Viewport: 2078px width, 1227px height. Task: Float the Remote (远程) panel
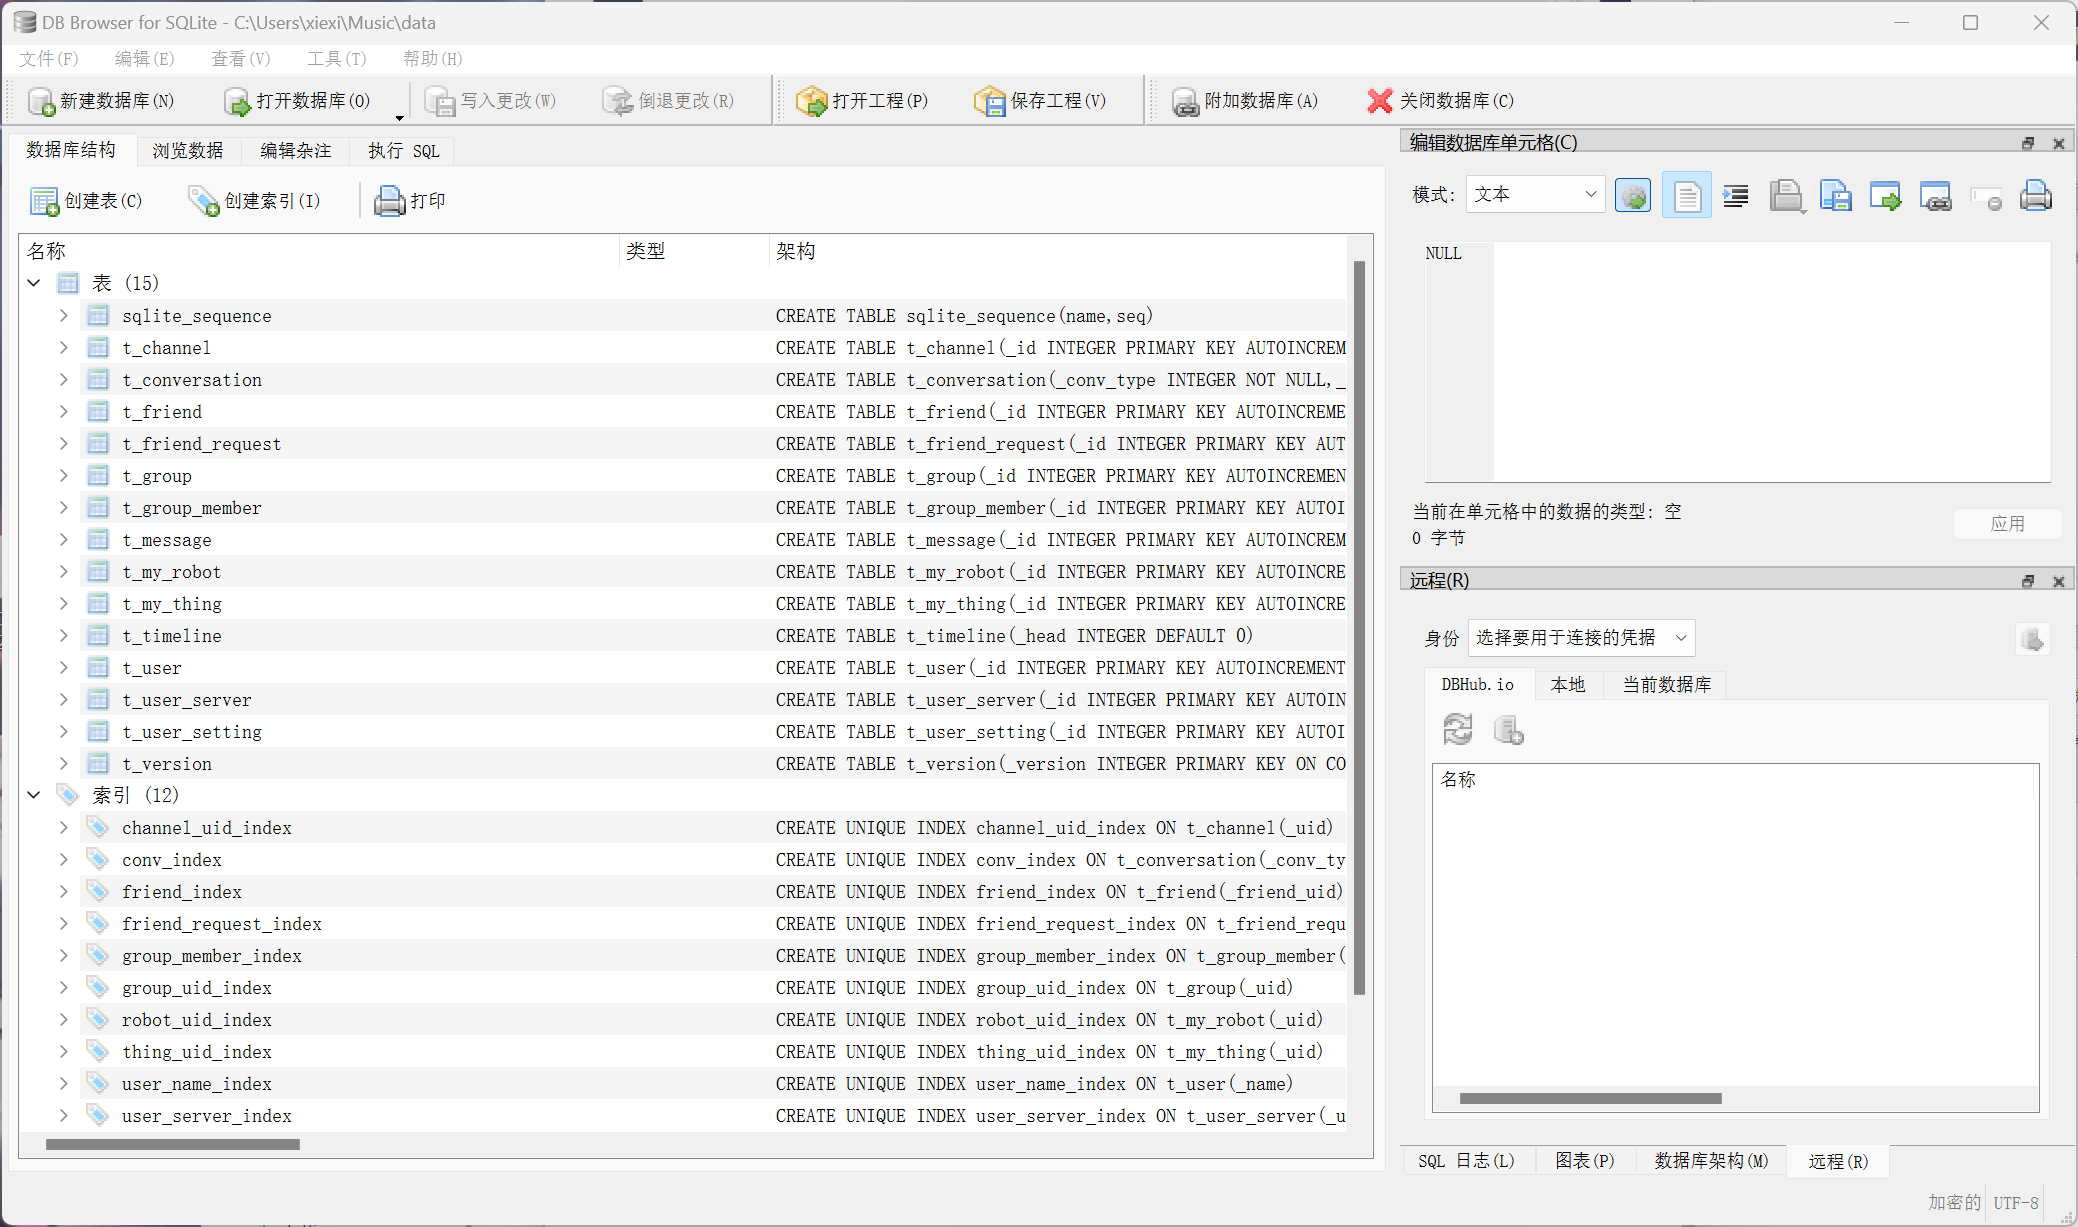coord(2029,581)
